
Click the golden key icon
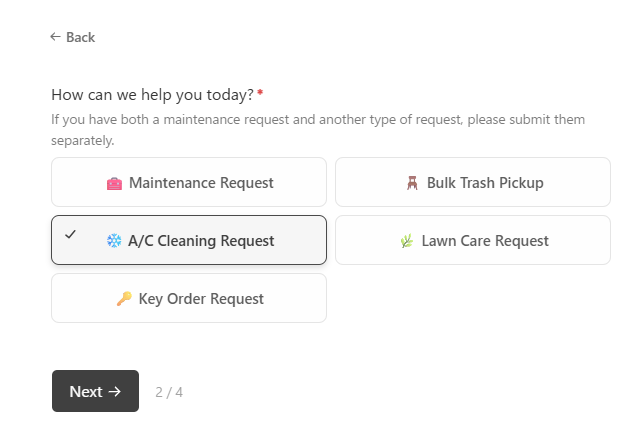[x=123, y=299]
